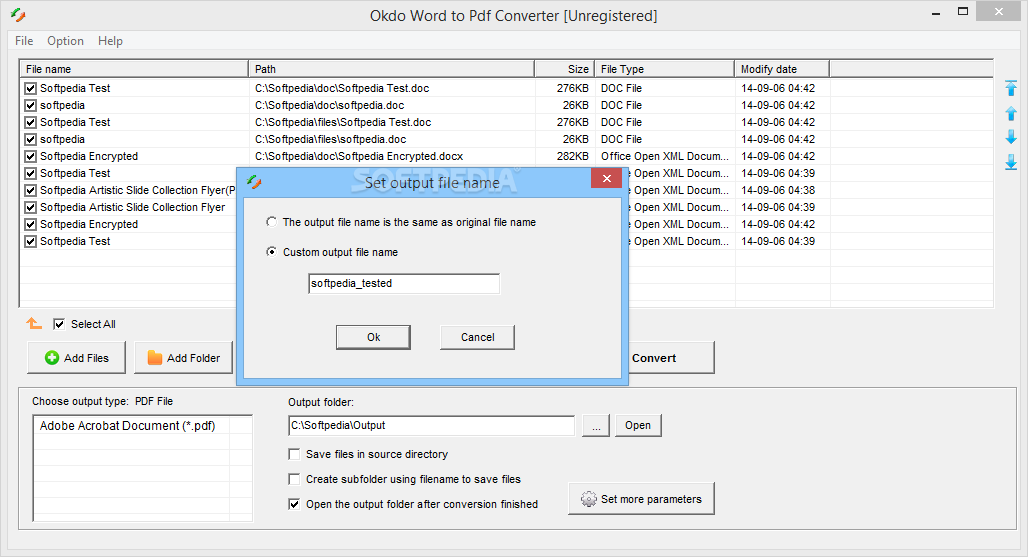Enable Create subfolder using filename option
The width and height of the screenshot is (1028, 557).
point(294,479)
